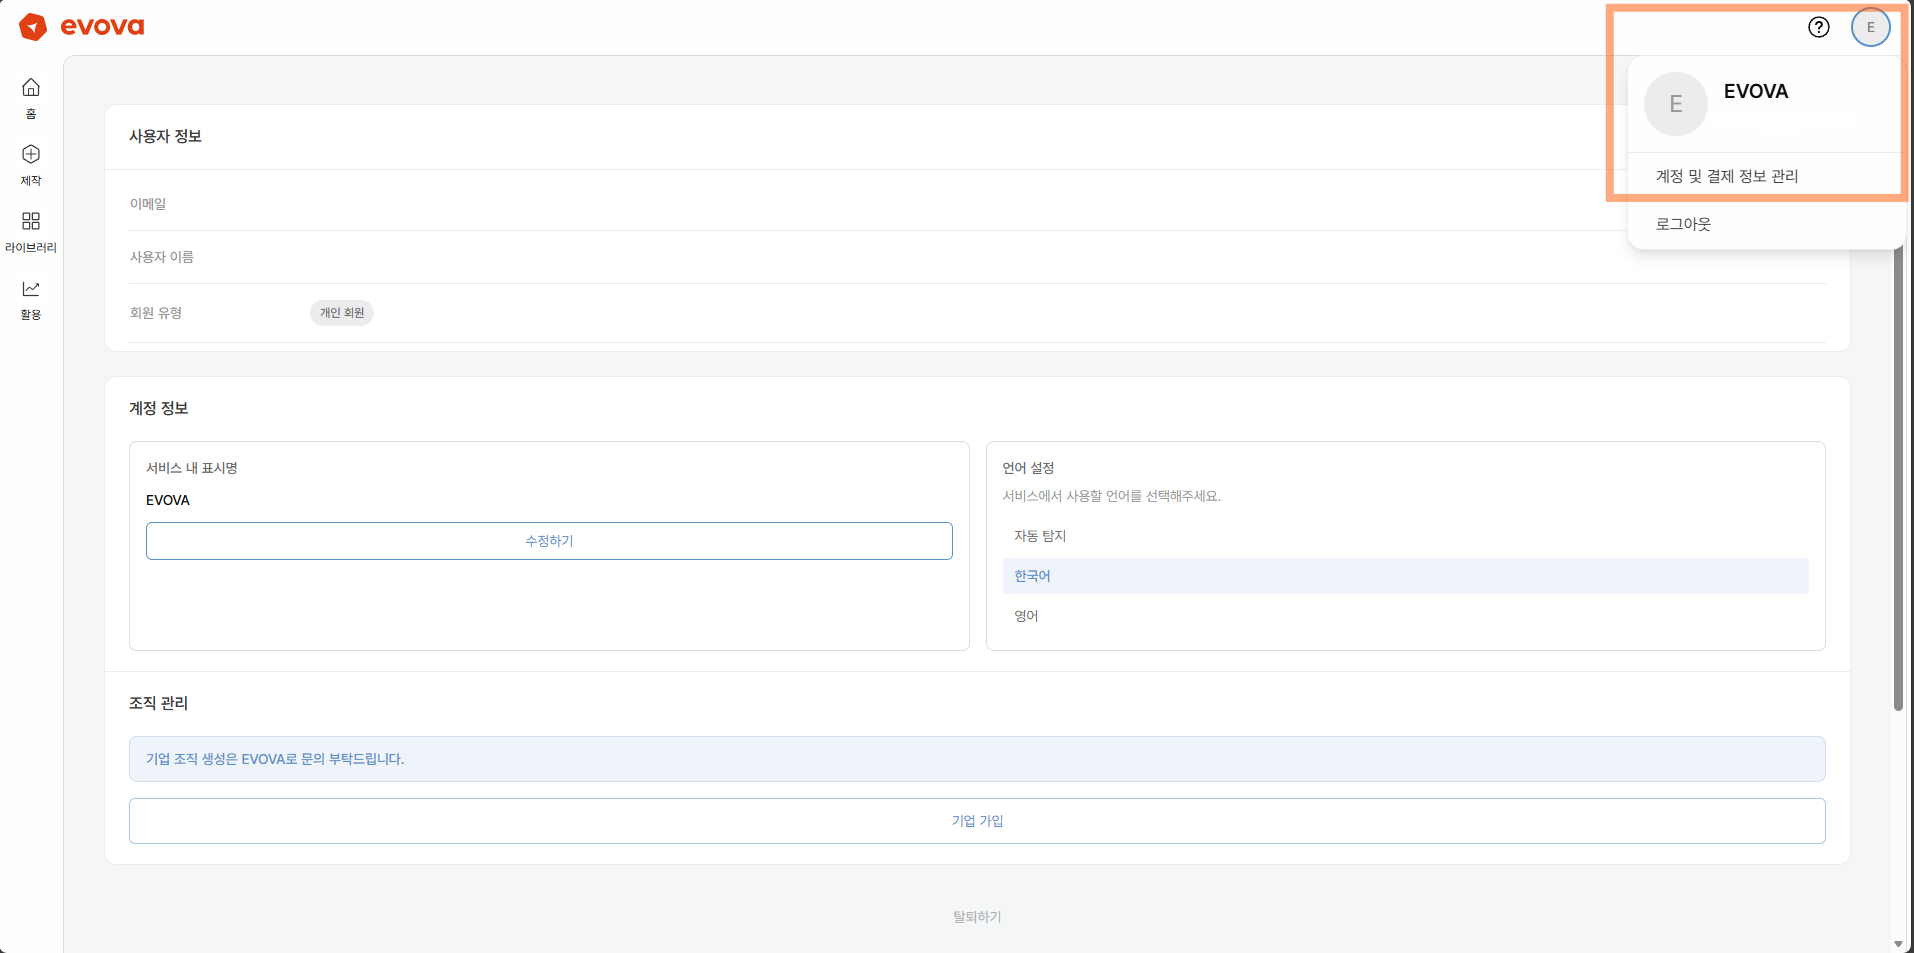1914x953 pixels.
Task: Click the vertical page scrollbar
Action: tap(1898, 480)
